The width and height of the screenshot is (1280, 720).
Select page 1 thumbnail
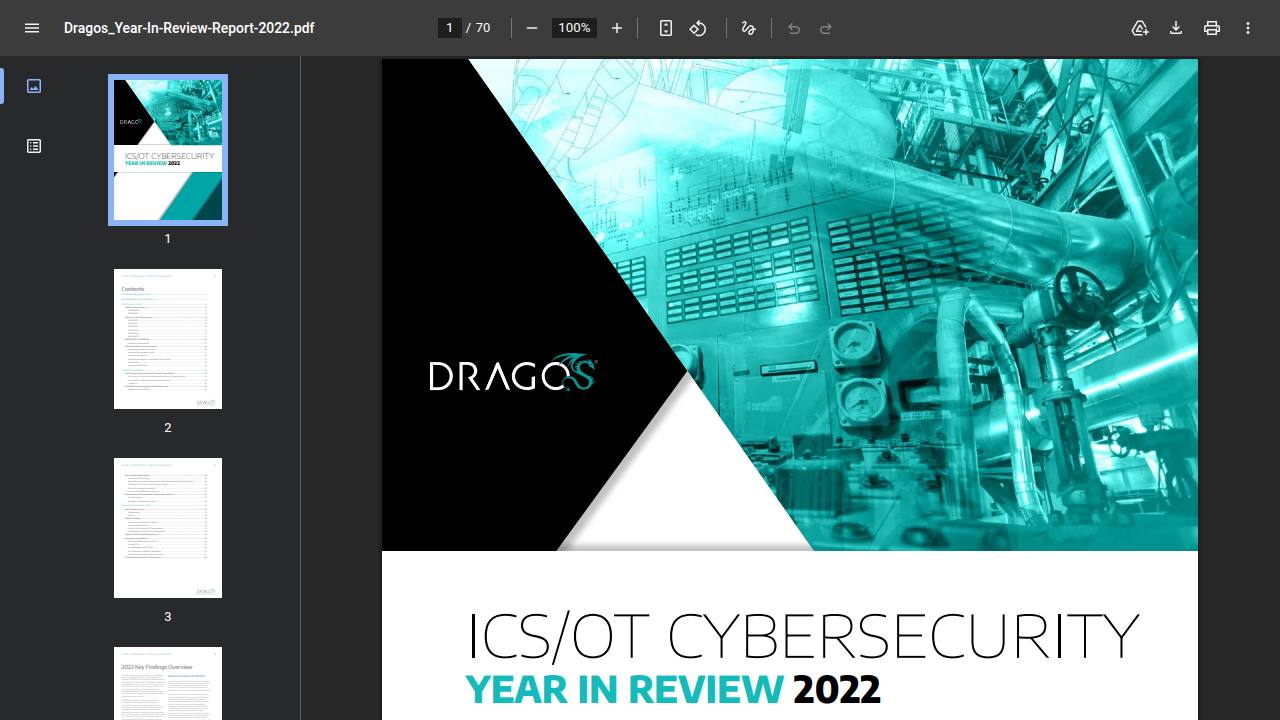(x=168, y=150)
